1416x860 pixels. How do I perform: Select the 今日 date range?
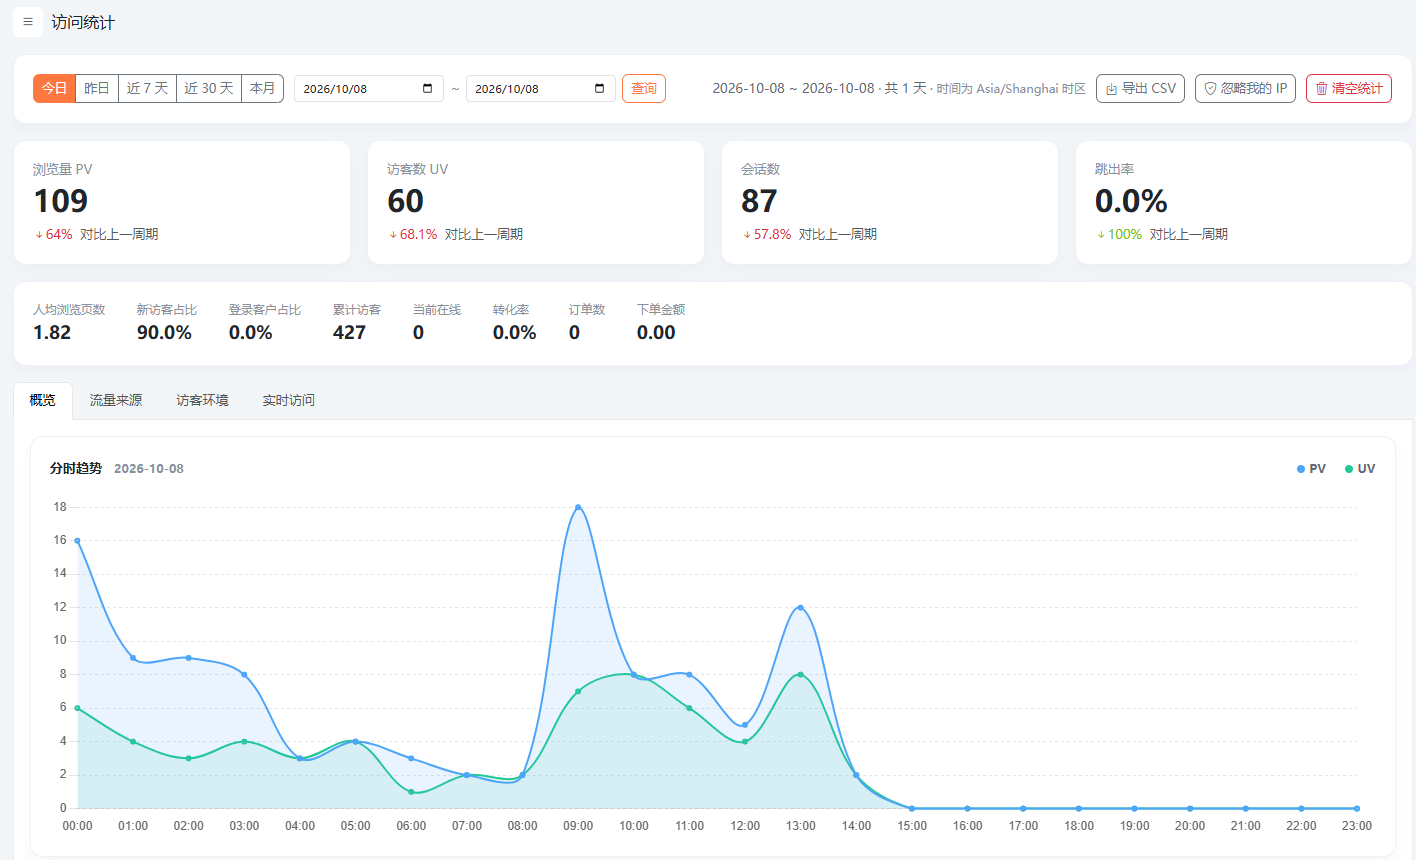click(54, 88)
